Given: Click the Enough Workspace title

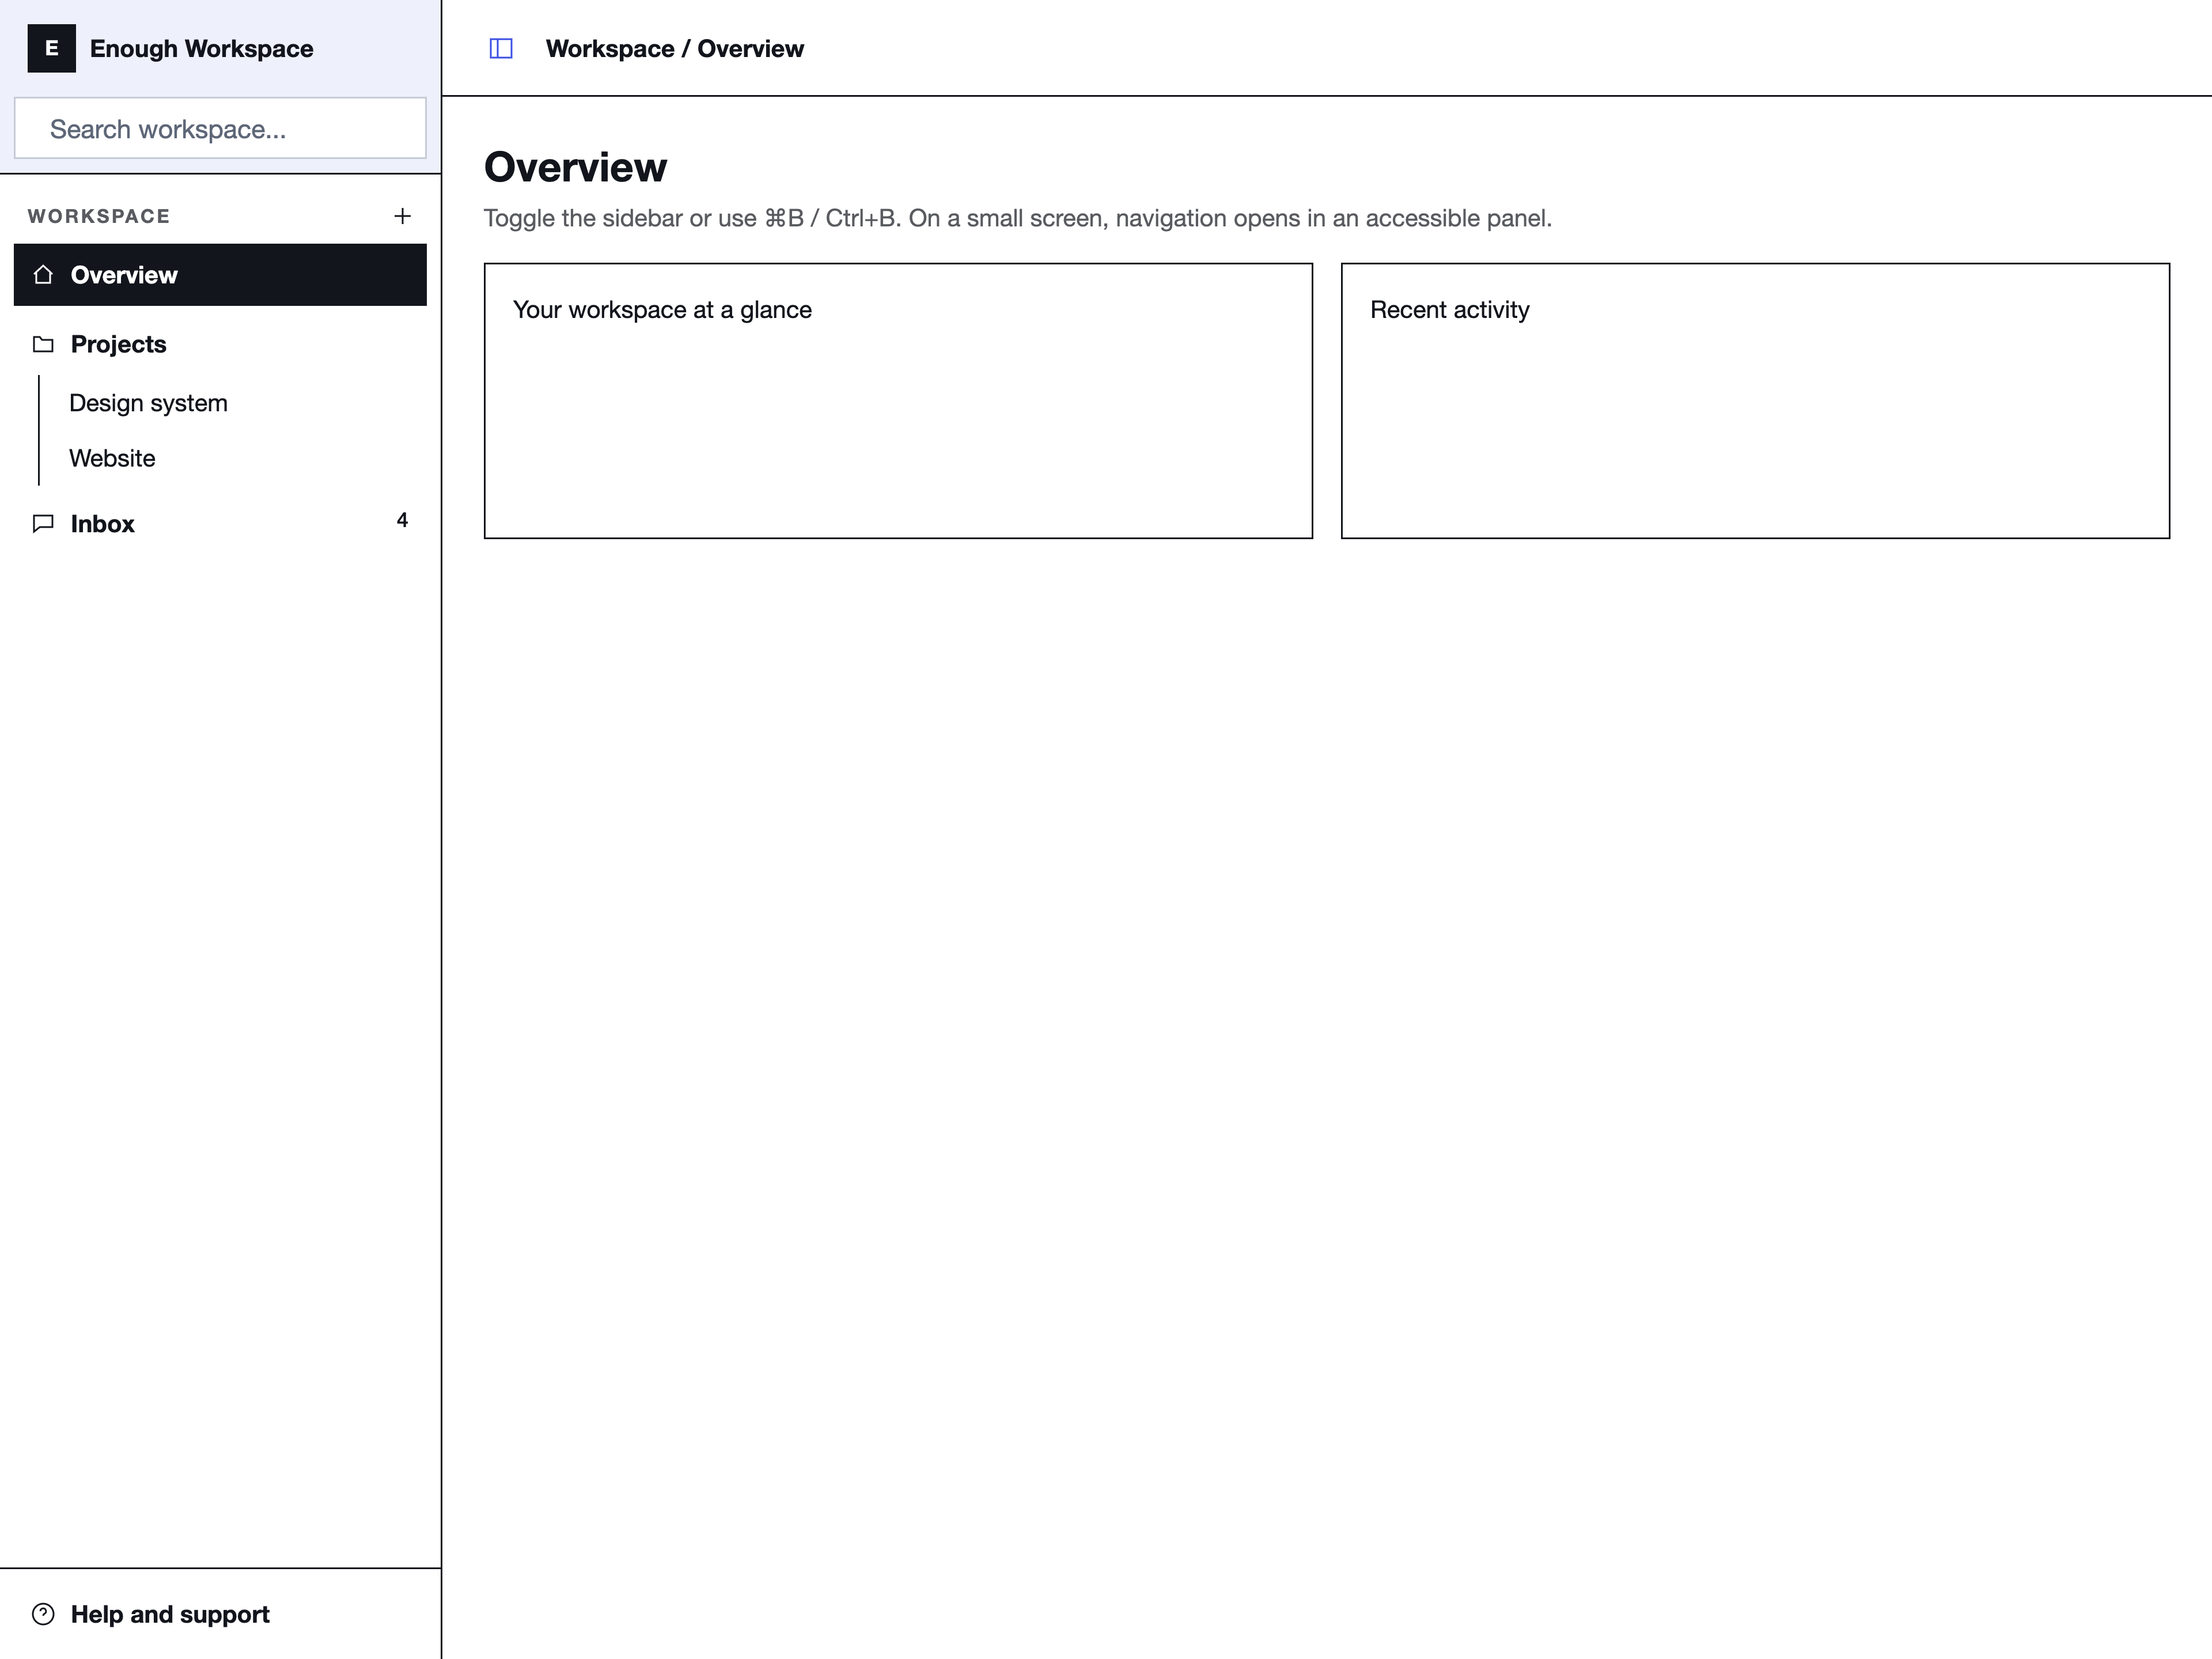Looking at the screenshot, I should (x=201, y=48).
